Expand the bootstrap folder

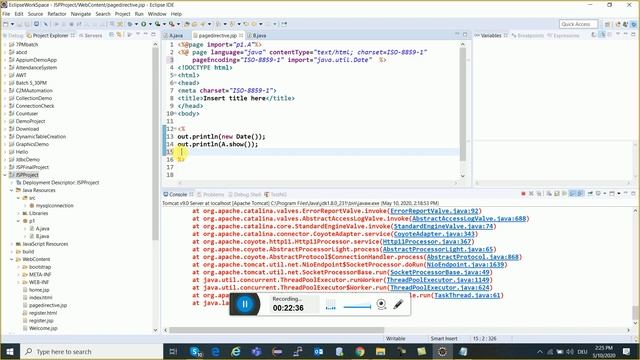[x=18, y=267]
